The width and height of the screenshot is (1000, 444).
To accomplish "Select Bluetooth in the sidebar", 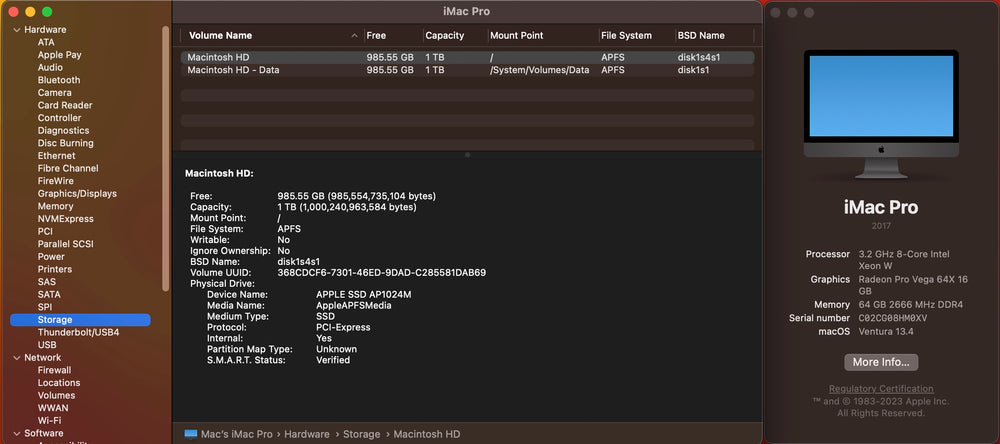I will coord(59,80).
